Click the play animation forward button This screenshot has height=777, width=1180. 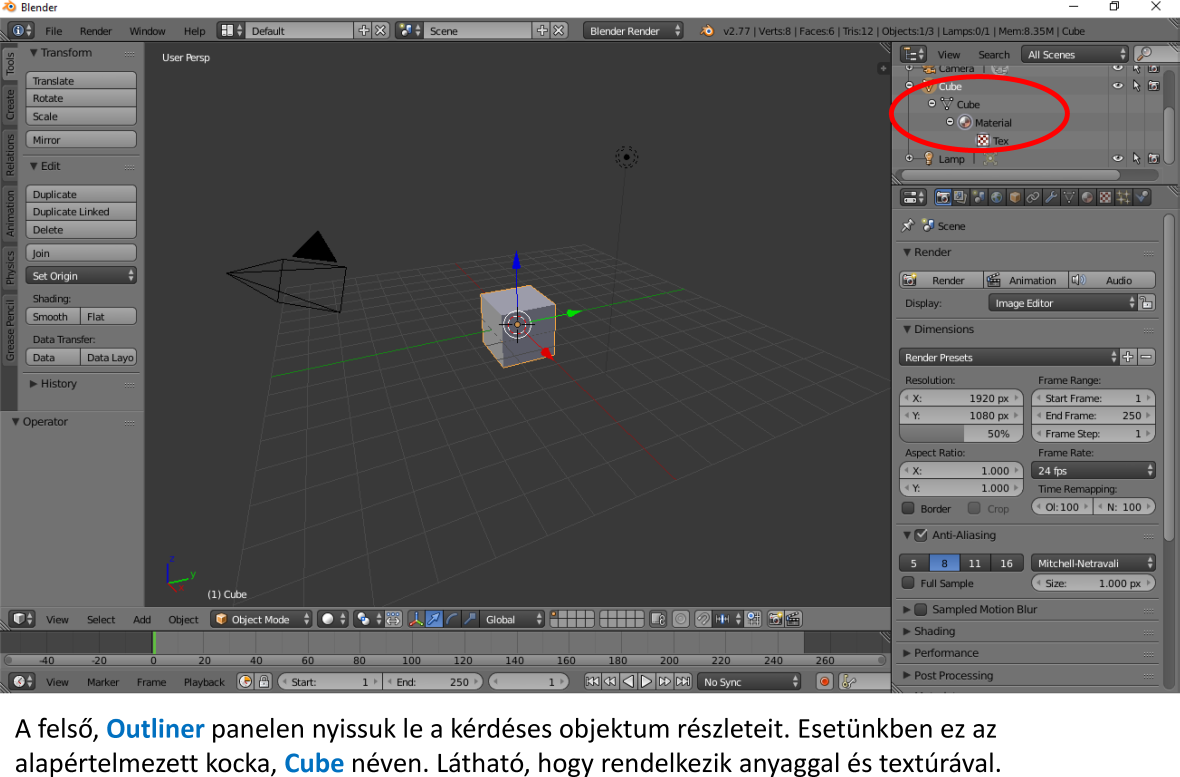[x=646, y=681]
